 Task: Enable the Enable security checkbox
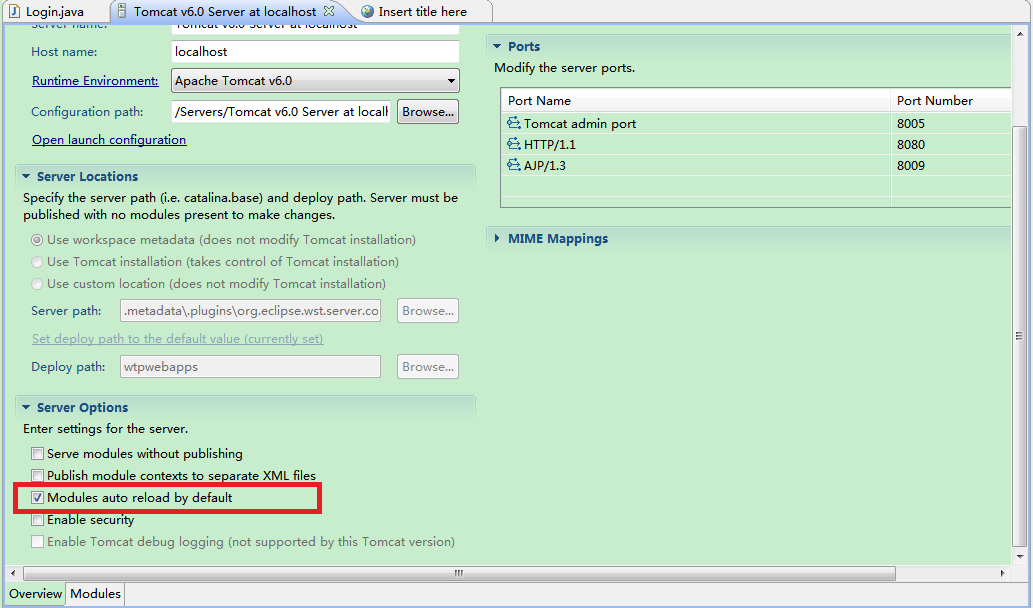tap(38, 520)
